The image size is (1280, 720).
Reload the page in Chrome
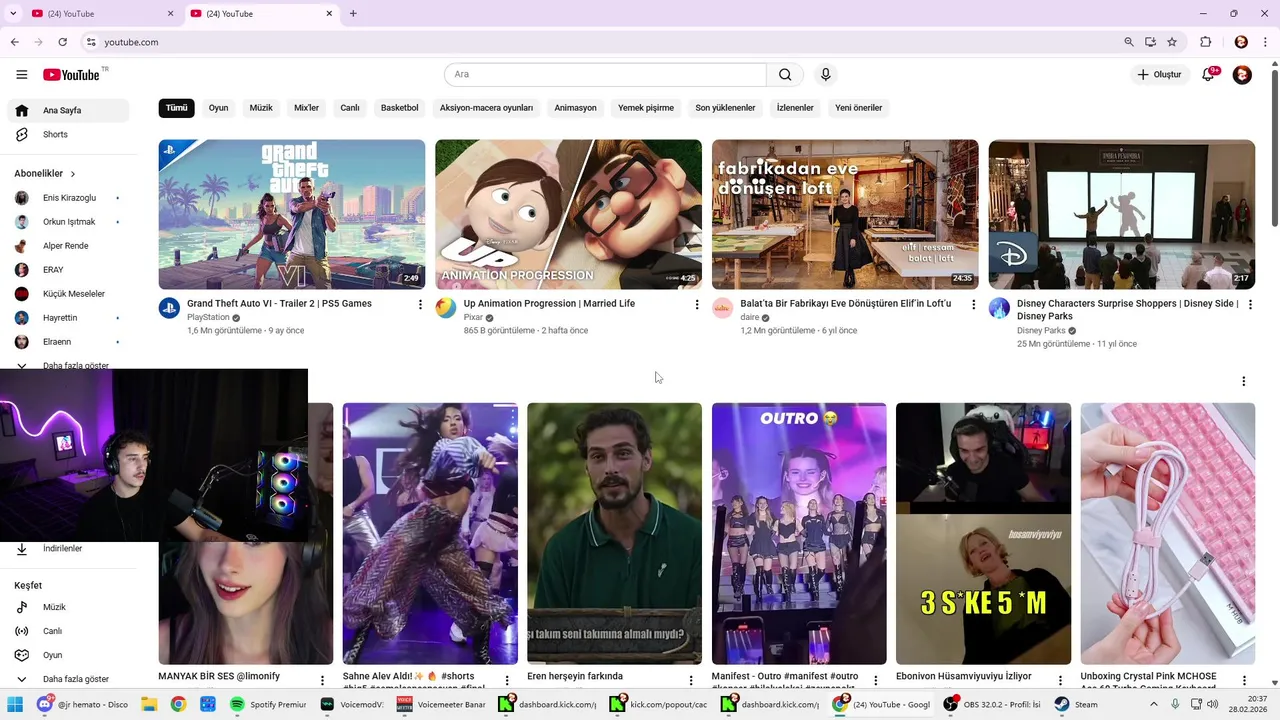[62, 42]
